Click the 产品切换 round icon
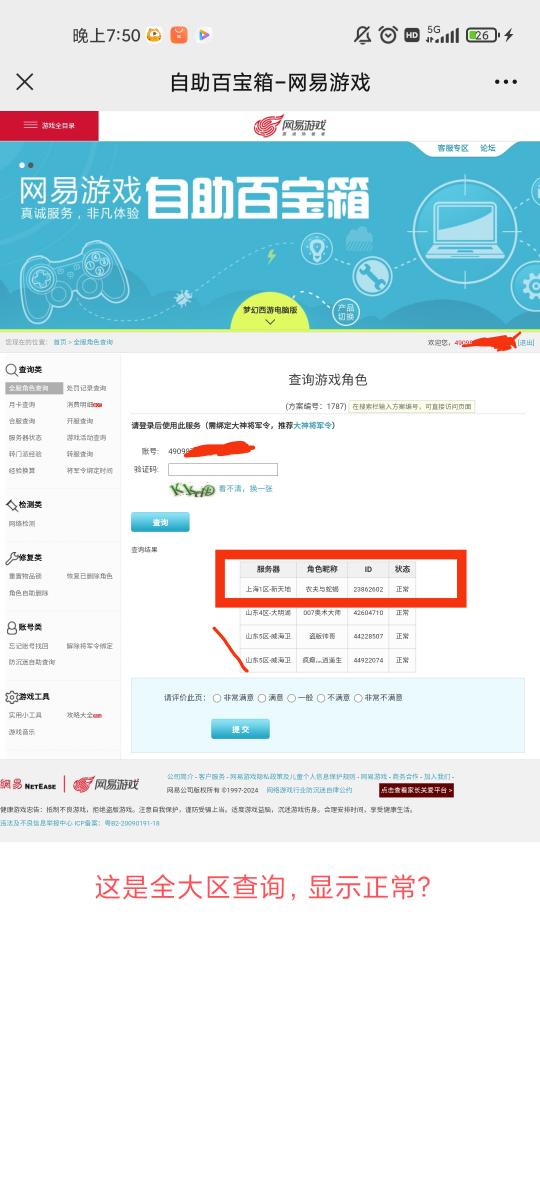This screenshot has height=1200, width=540. [x=346, y=312]
